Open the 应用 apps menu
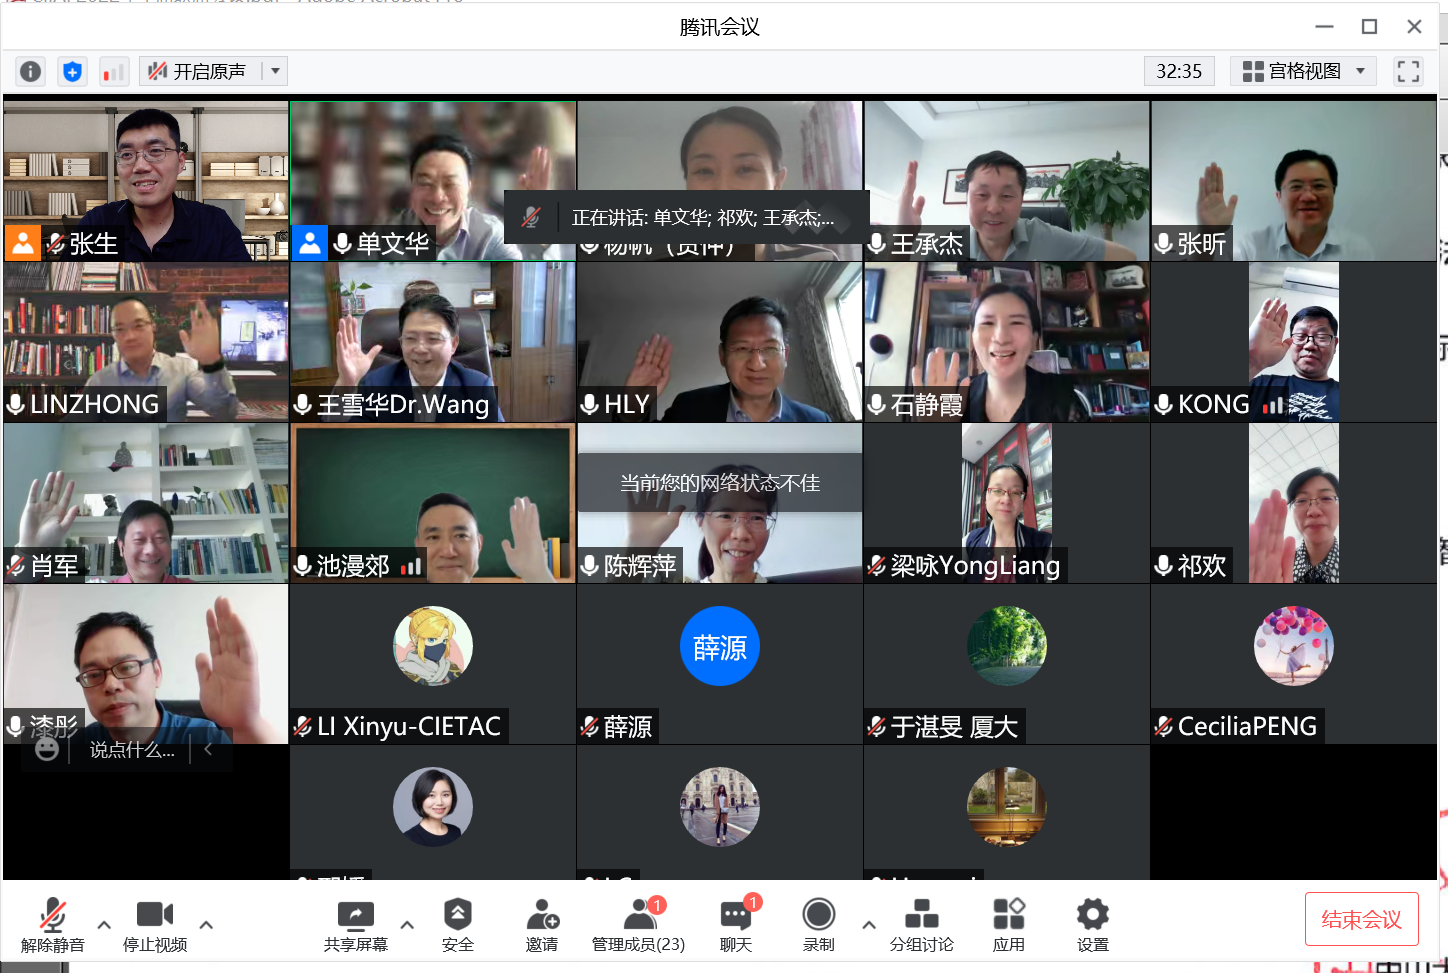 [1008, 925]
